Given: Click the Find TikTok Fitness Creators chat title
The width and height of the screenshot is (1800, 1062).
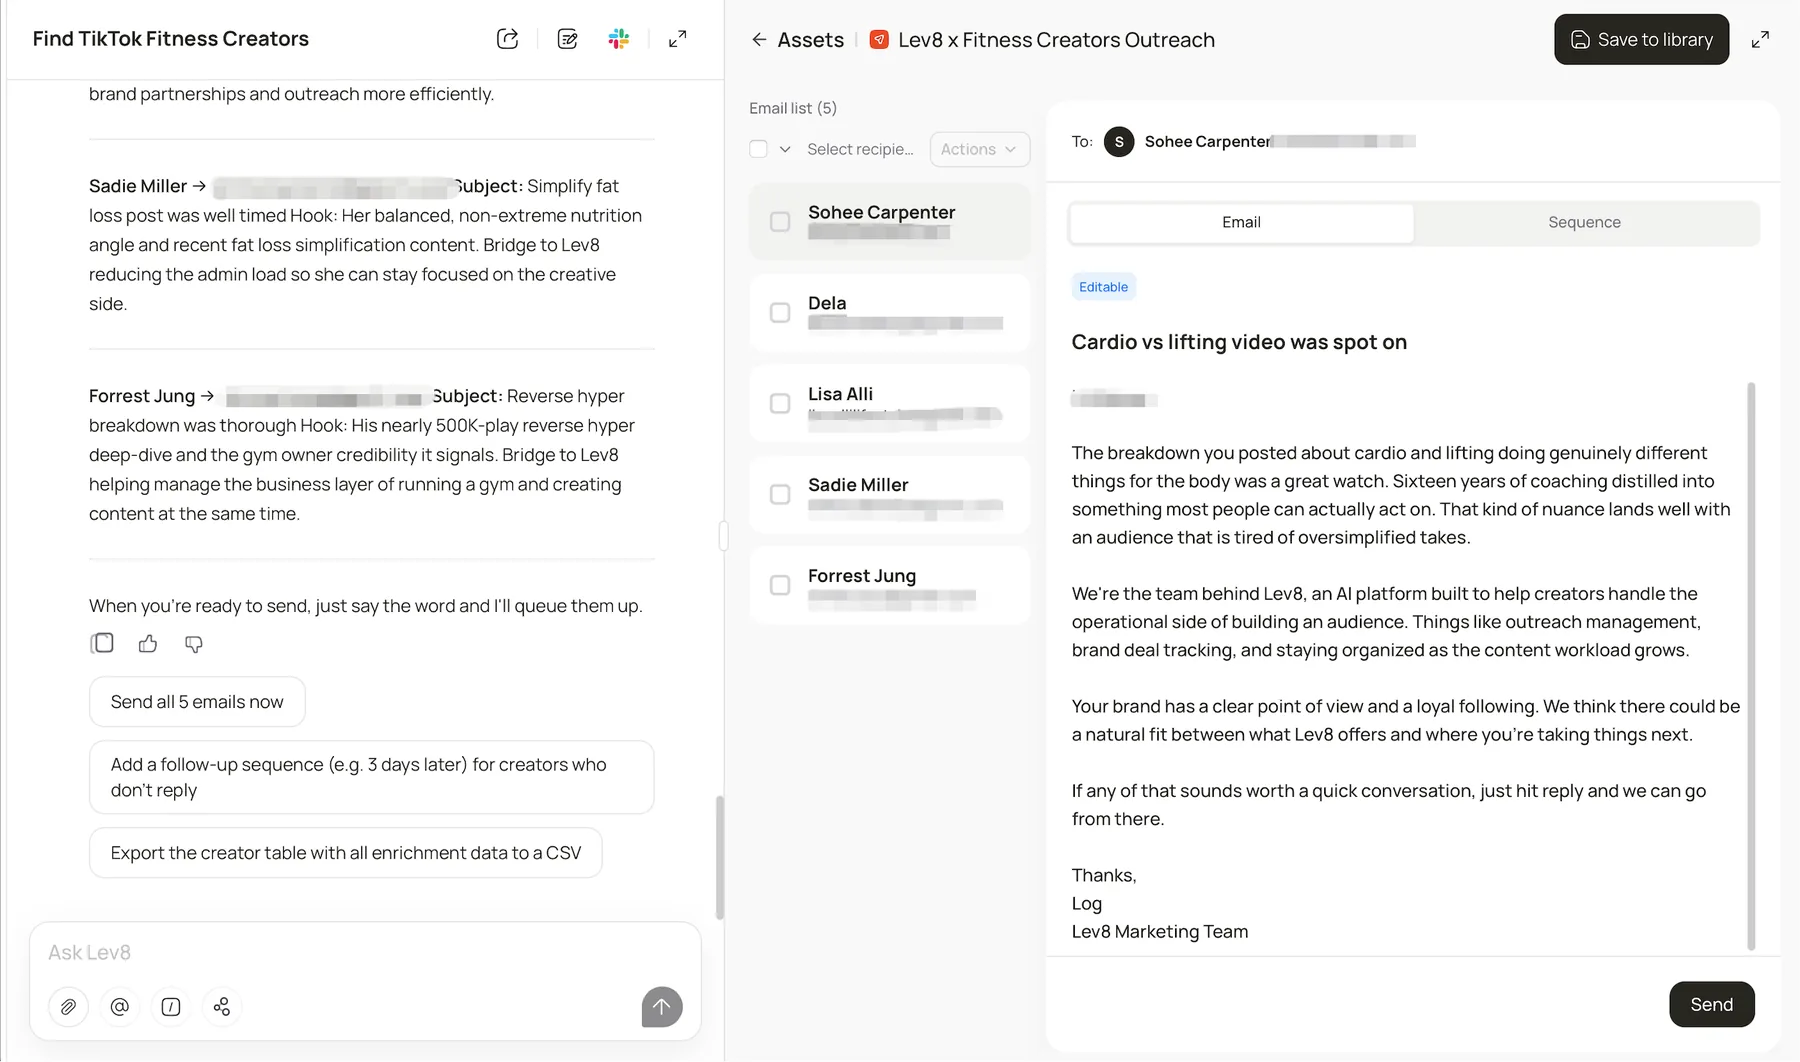Looking at the screenshot, I should [170, 39].
